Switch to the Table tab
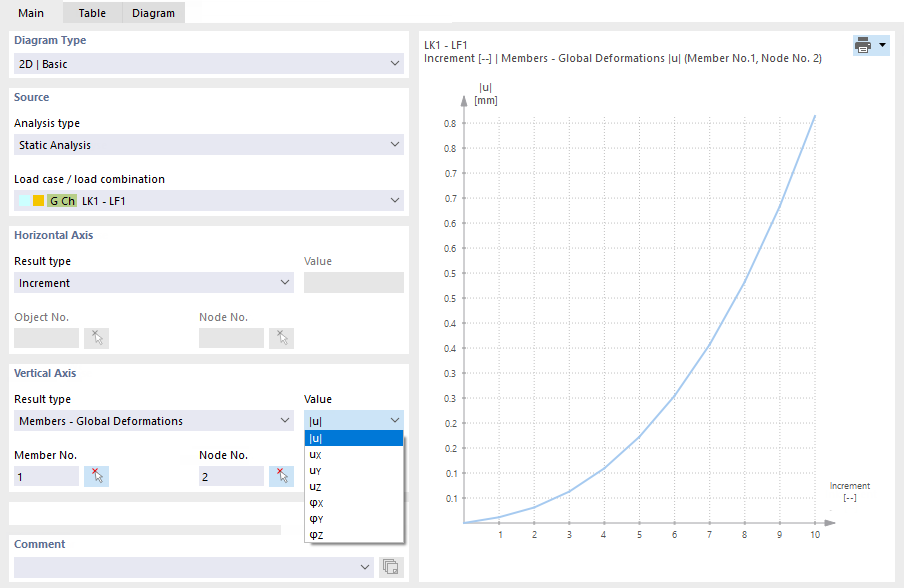This screenshot has height=588, width=904. [91, 13]
